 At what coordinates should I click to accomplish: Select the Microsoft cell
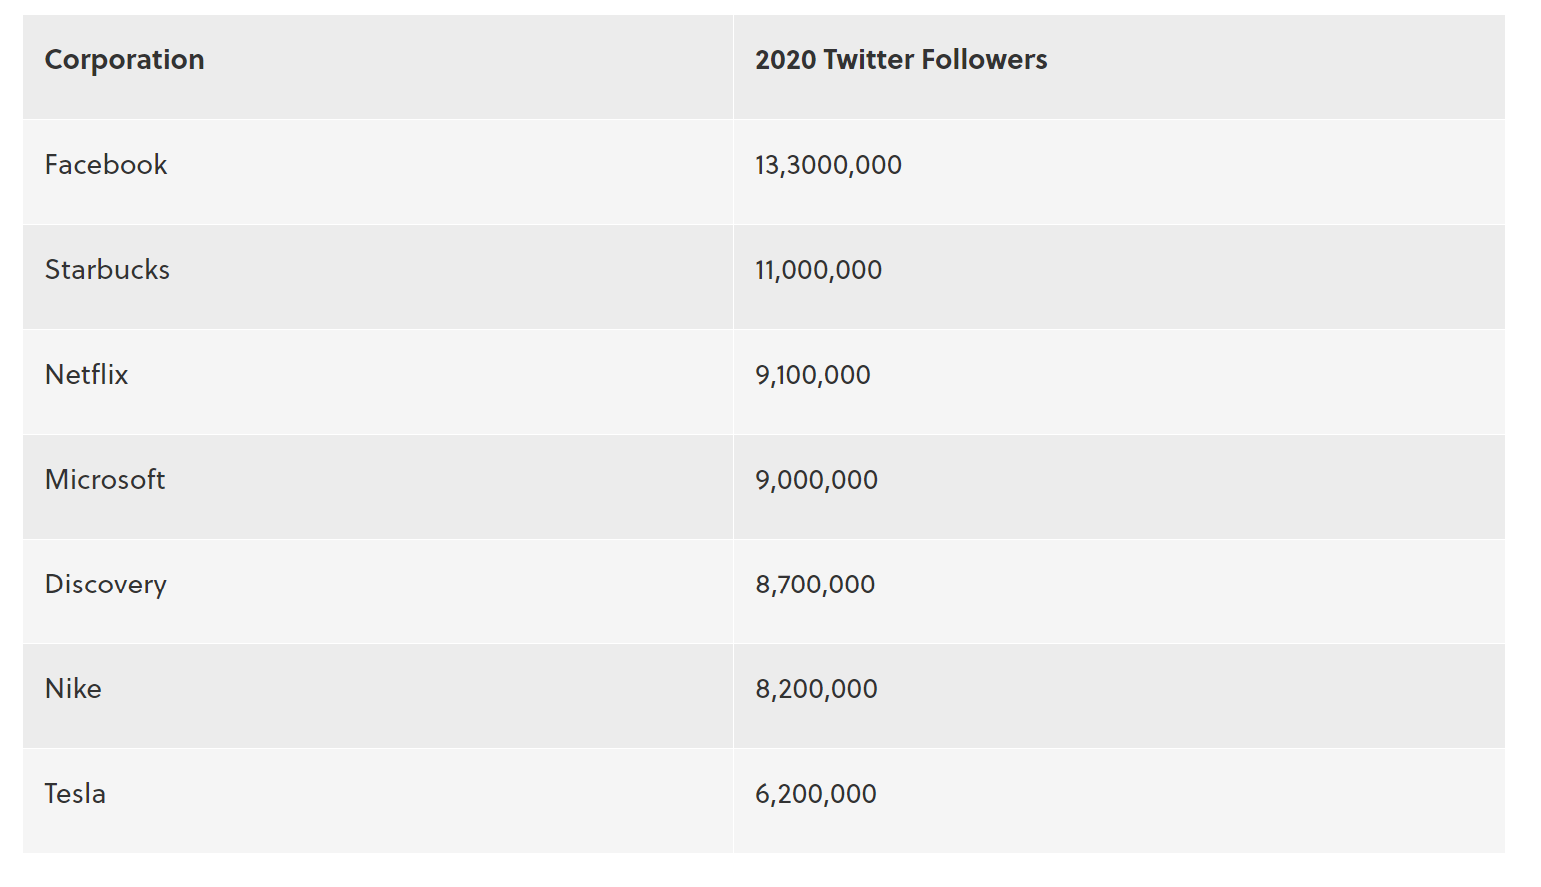[x=105, y=480]
